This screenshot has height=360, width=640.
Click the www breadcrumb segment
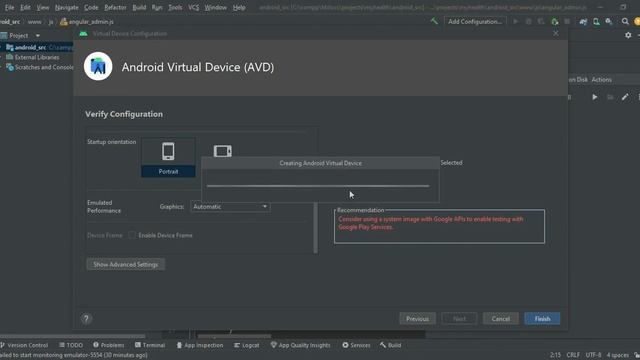34,22
